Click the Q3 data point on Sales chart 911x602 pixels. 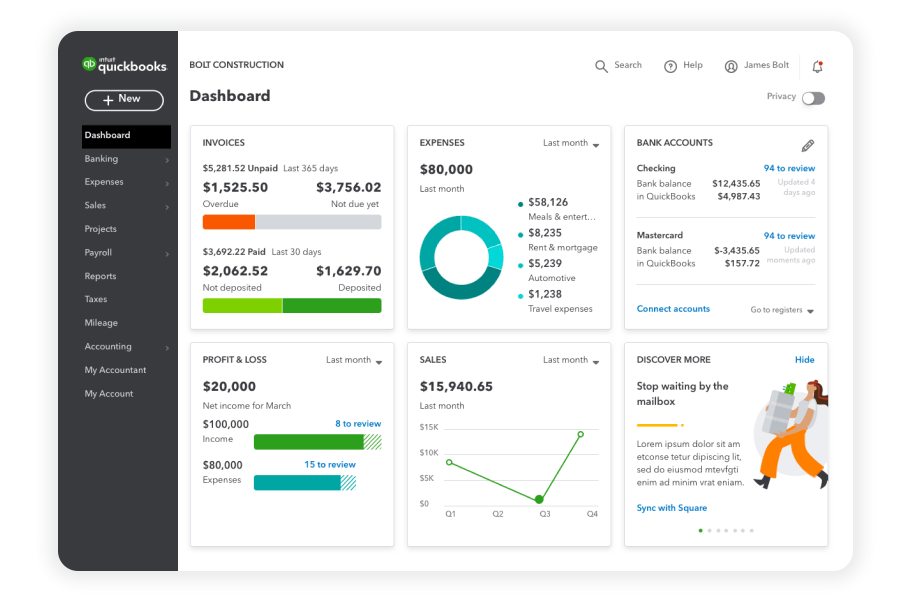[x=540, y=498]
